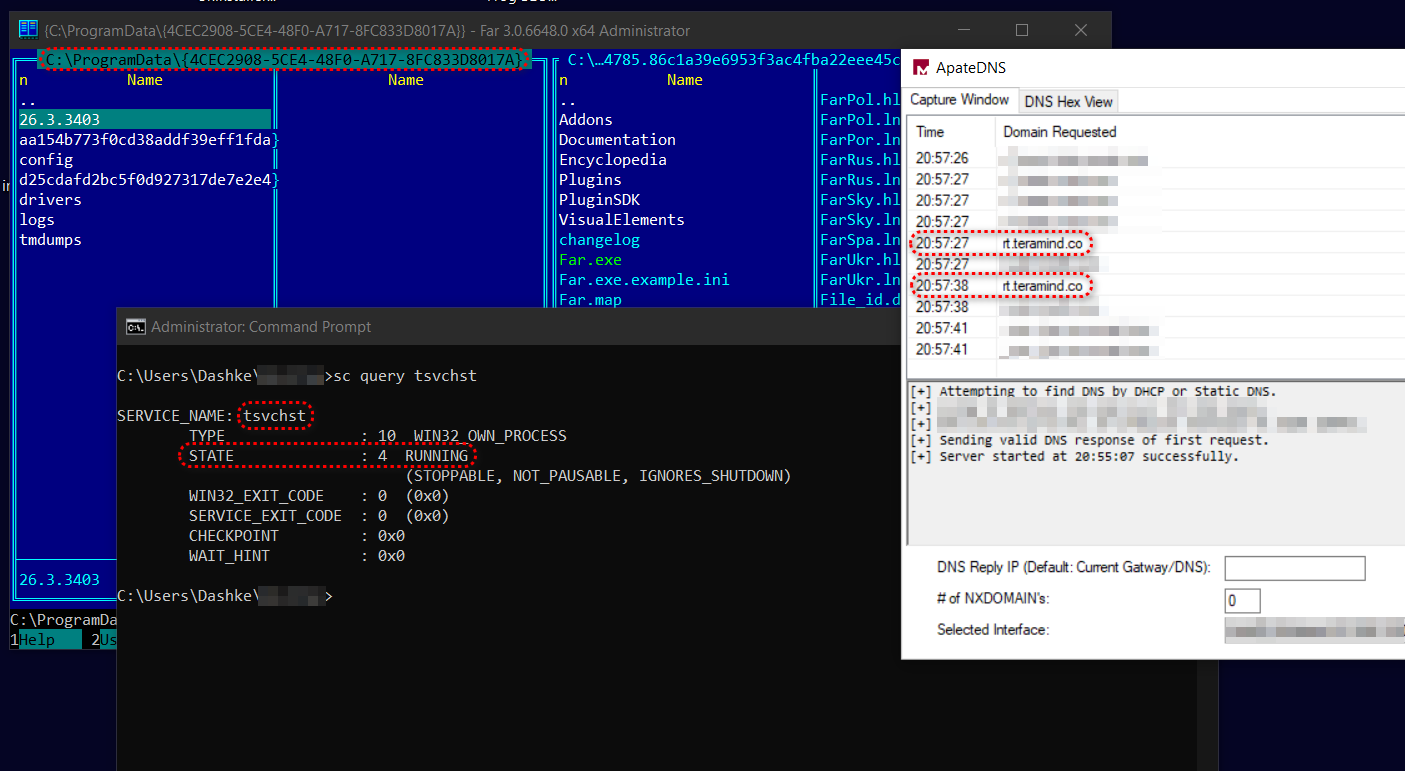Switch to the DNS Hex View tab
The image size is (1405, 771).
(x=1068, y=101)
